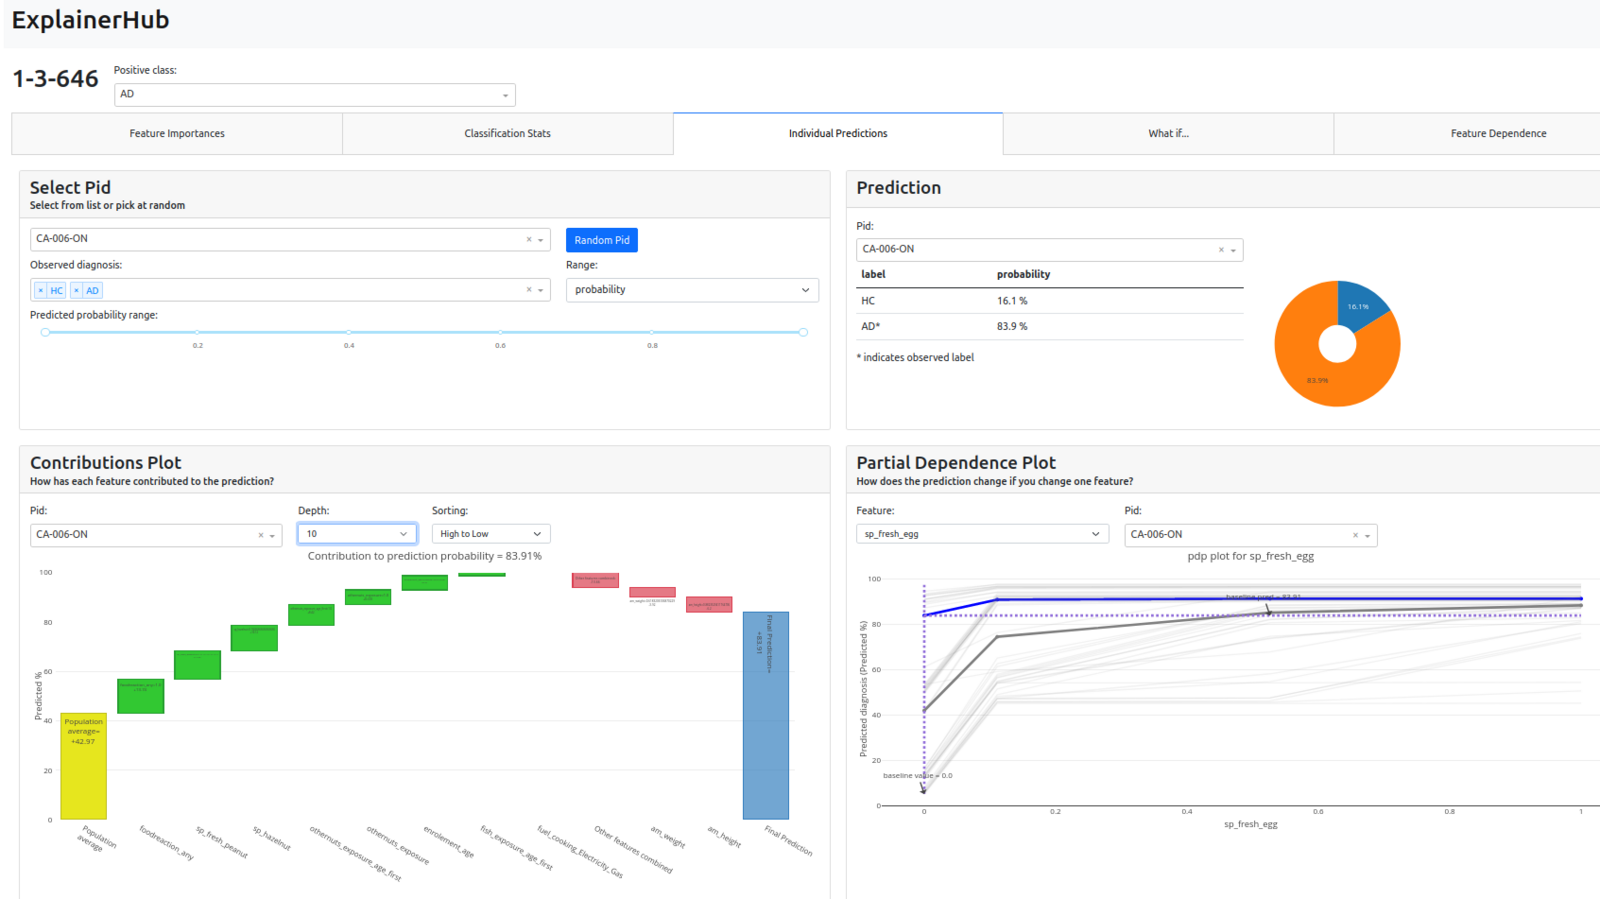Expand the Range probability dropdown
Screen dimensions: 1600x899
click(692, 290)
